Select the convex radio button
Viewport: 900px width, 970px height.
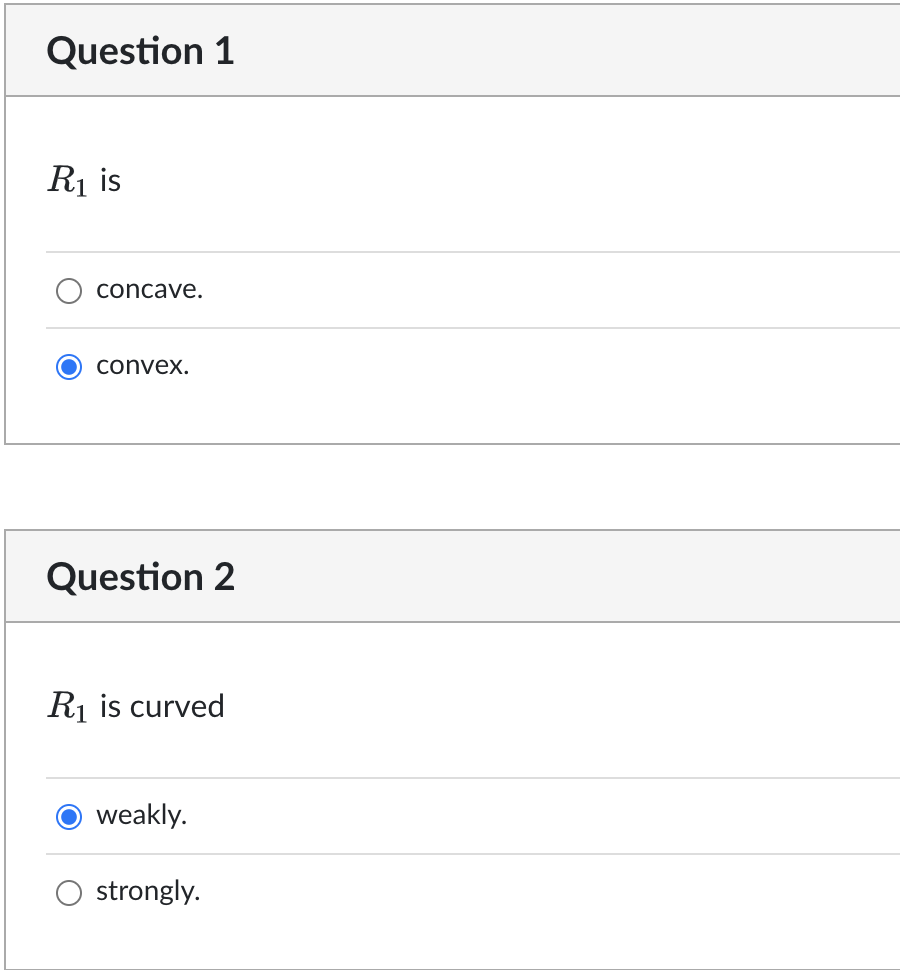[69, 367]
